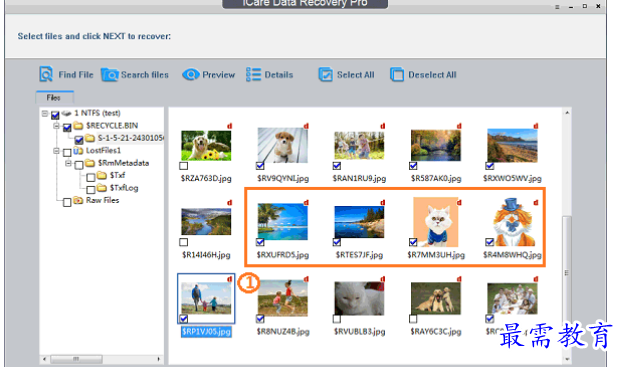The image size is (621, 367).
Task: Click the Preview button label
Action: tap(219, 75)
